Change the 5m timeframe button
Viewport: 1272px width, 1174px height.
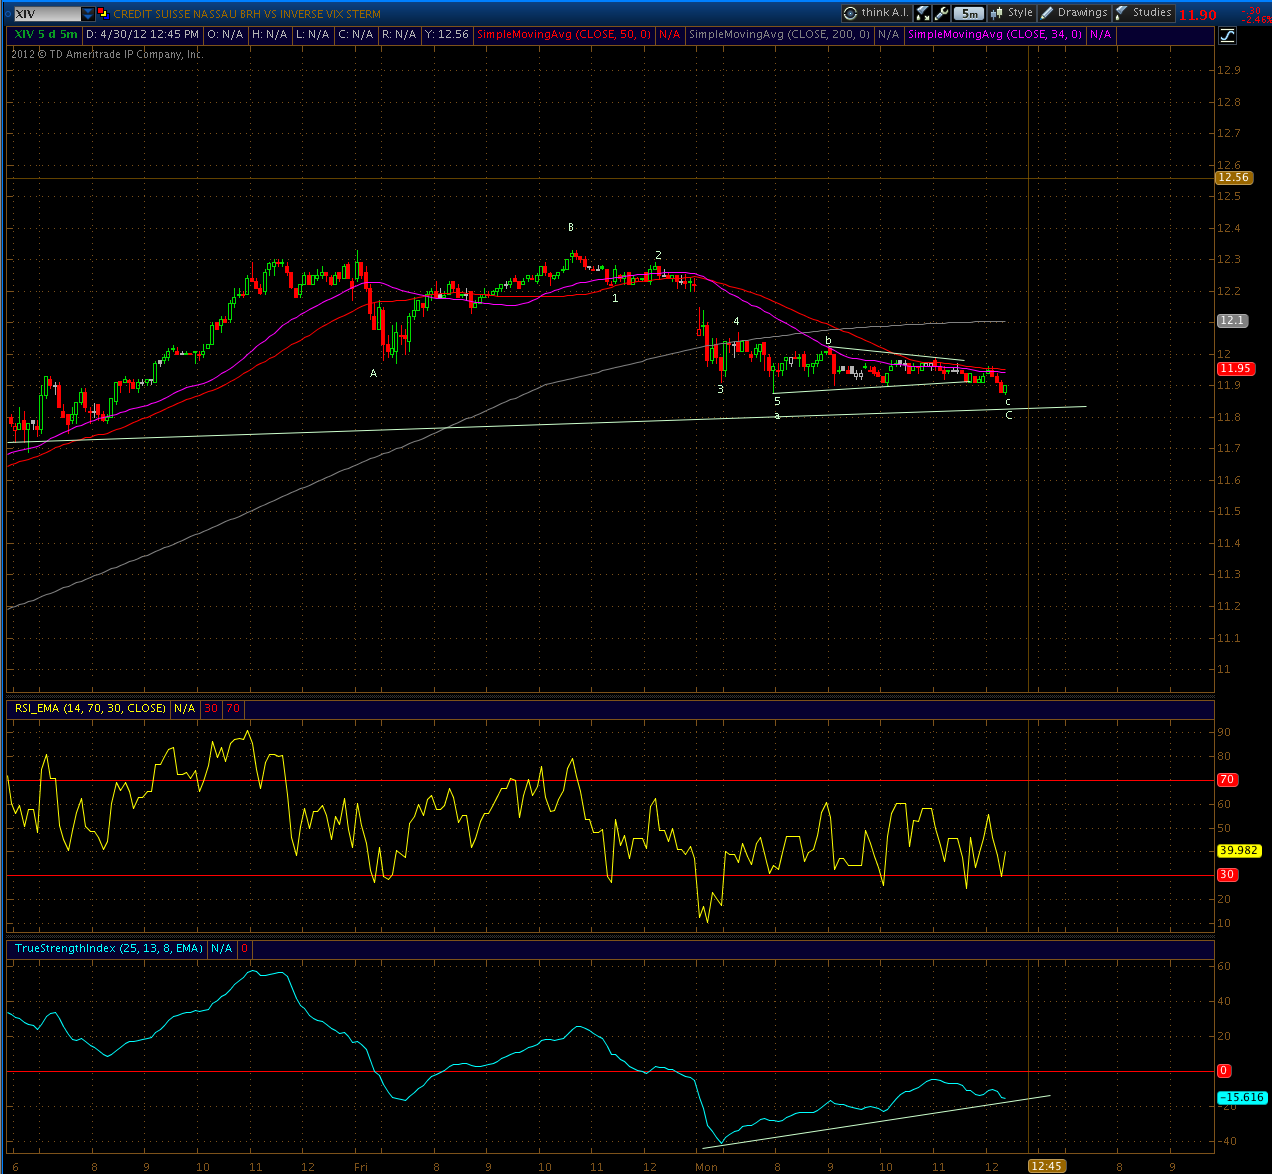point(969,14)
